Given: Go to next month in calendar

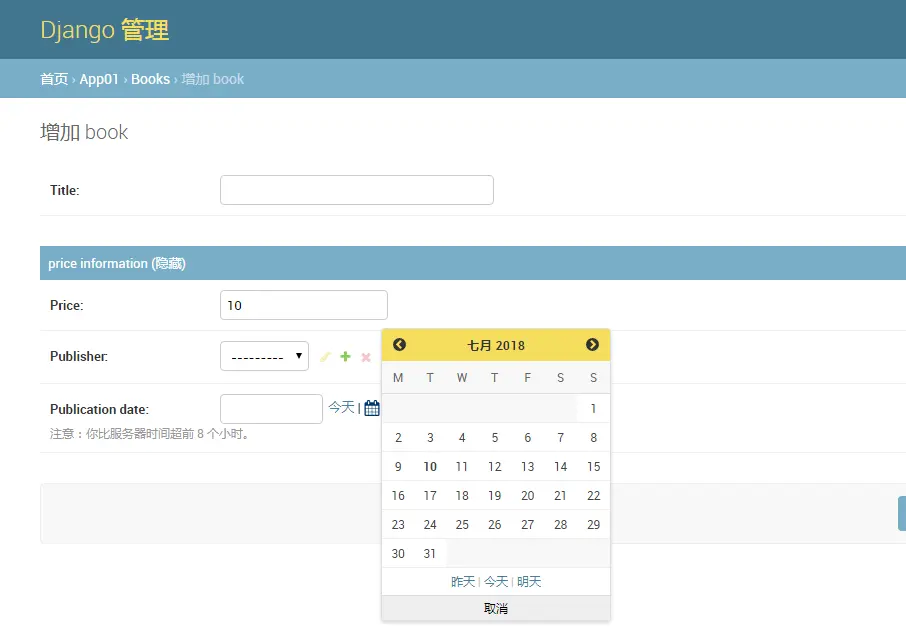Looking at the screenshot, I should click(592, 345).
